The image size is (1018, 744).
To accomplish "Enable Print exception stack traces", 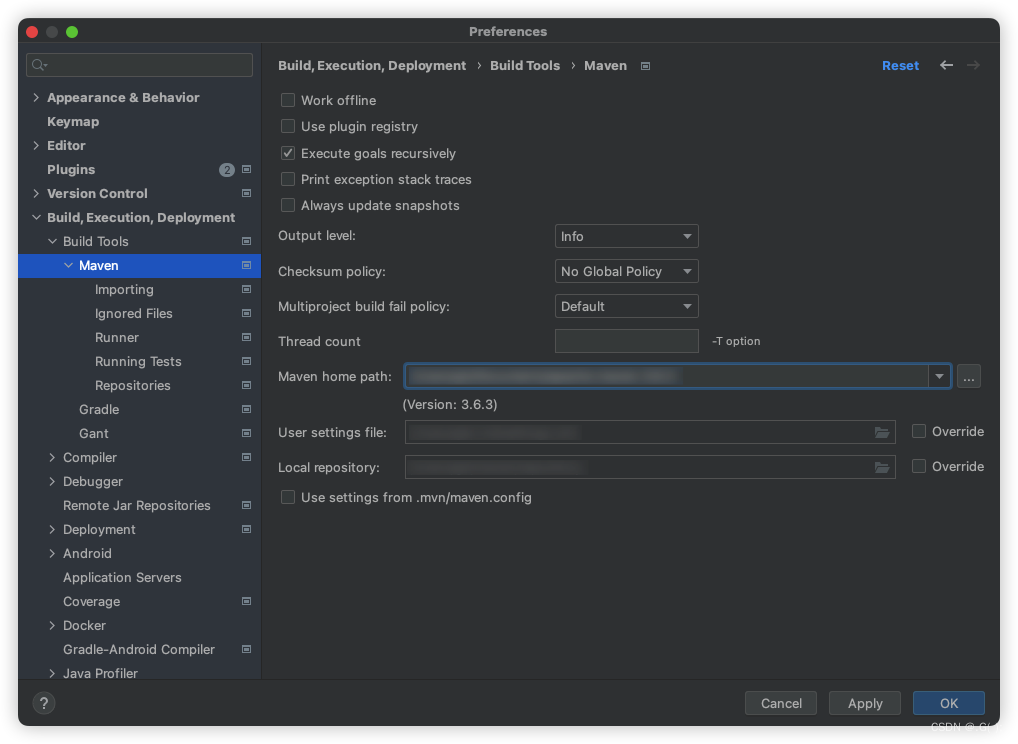I will pos(288,179).
